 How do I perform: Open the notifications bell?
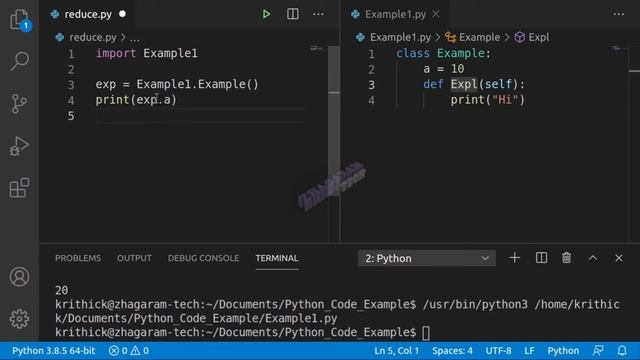[x=622, y=351]
